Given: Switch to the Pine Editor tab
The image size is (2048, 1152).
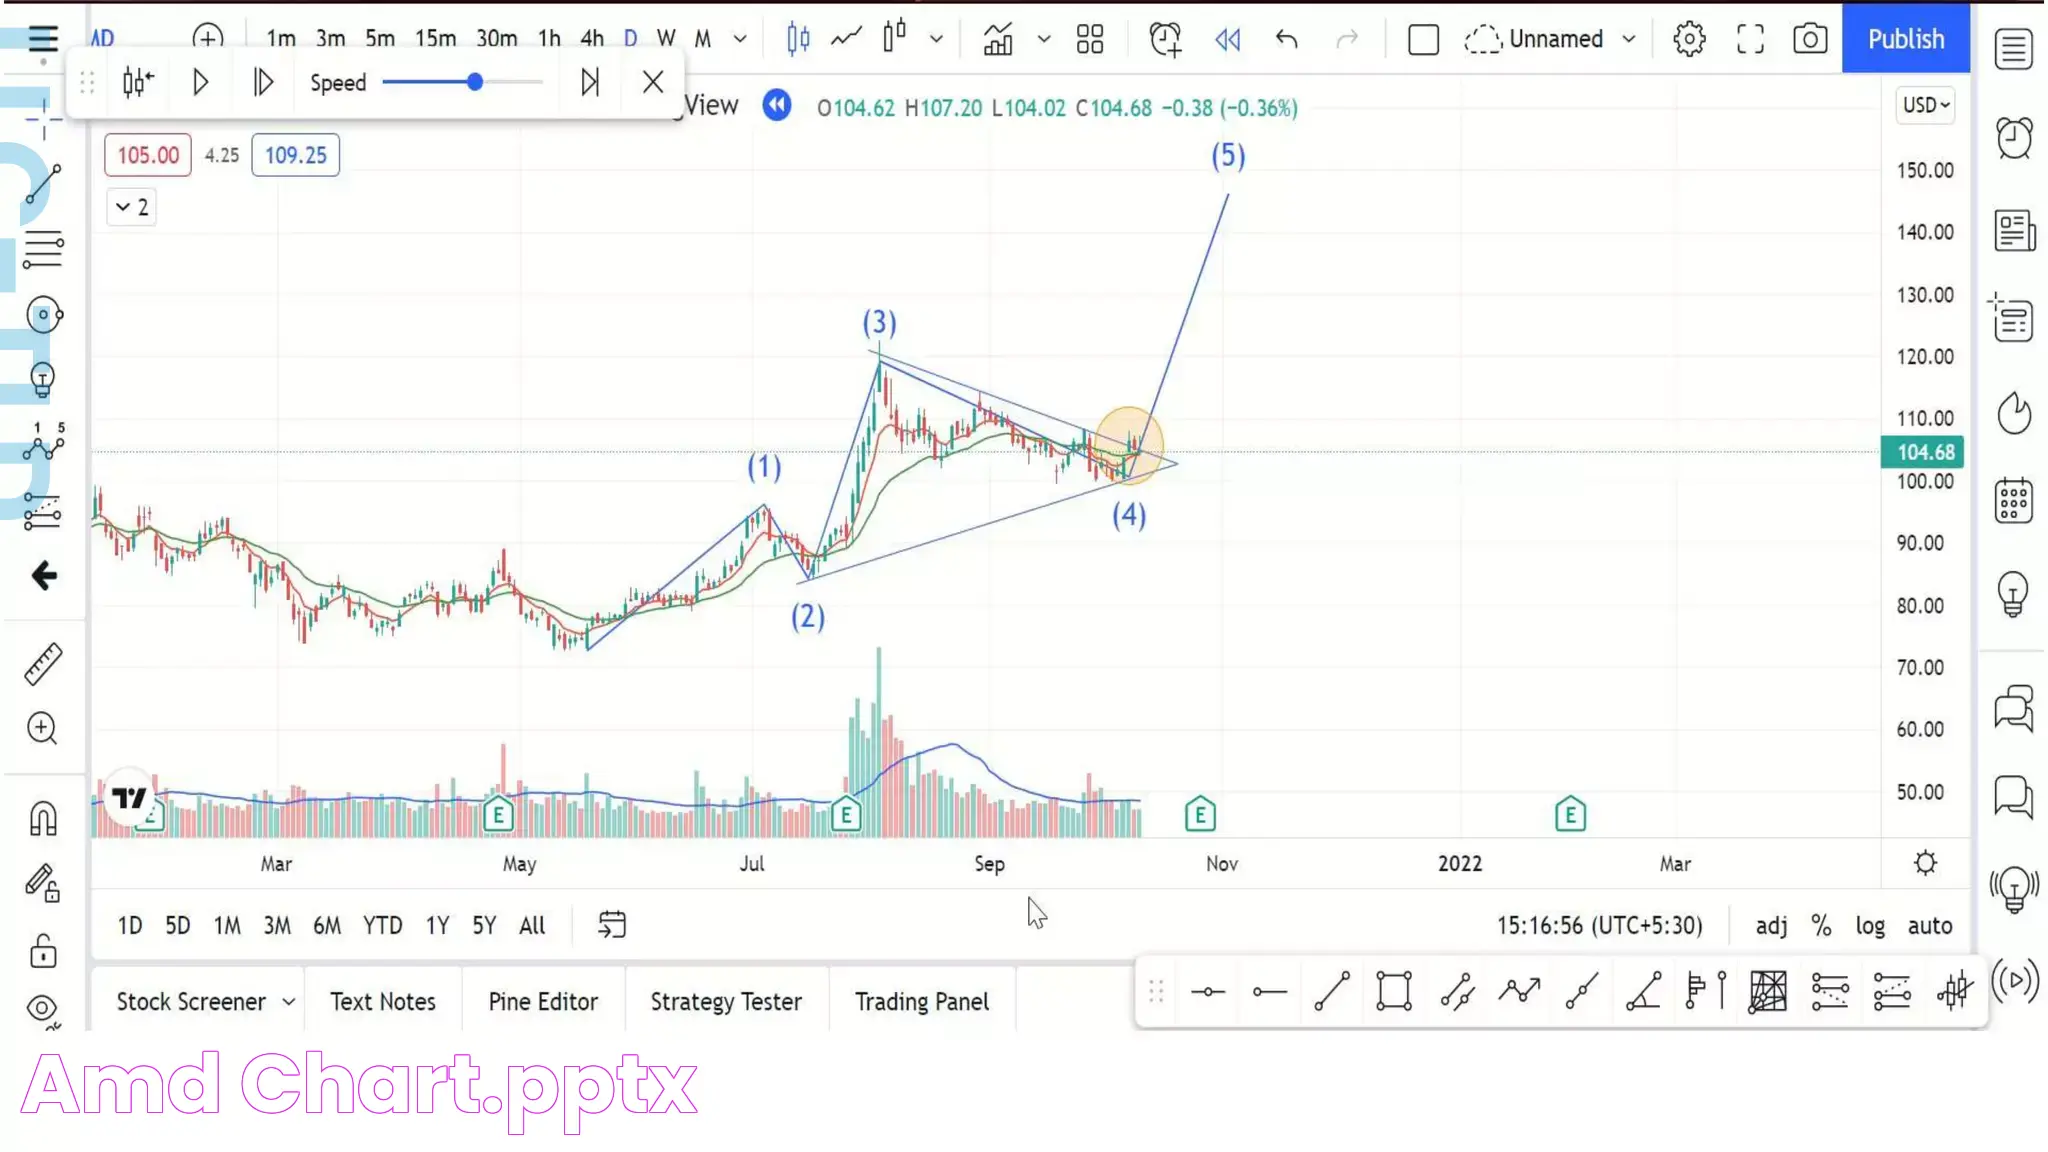Looking at the screenshot, I should 544,1001.
